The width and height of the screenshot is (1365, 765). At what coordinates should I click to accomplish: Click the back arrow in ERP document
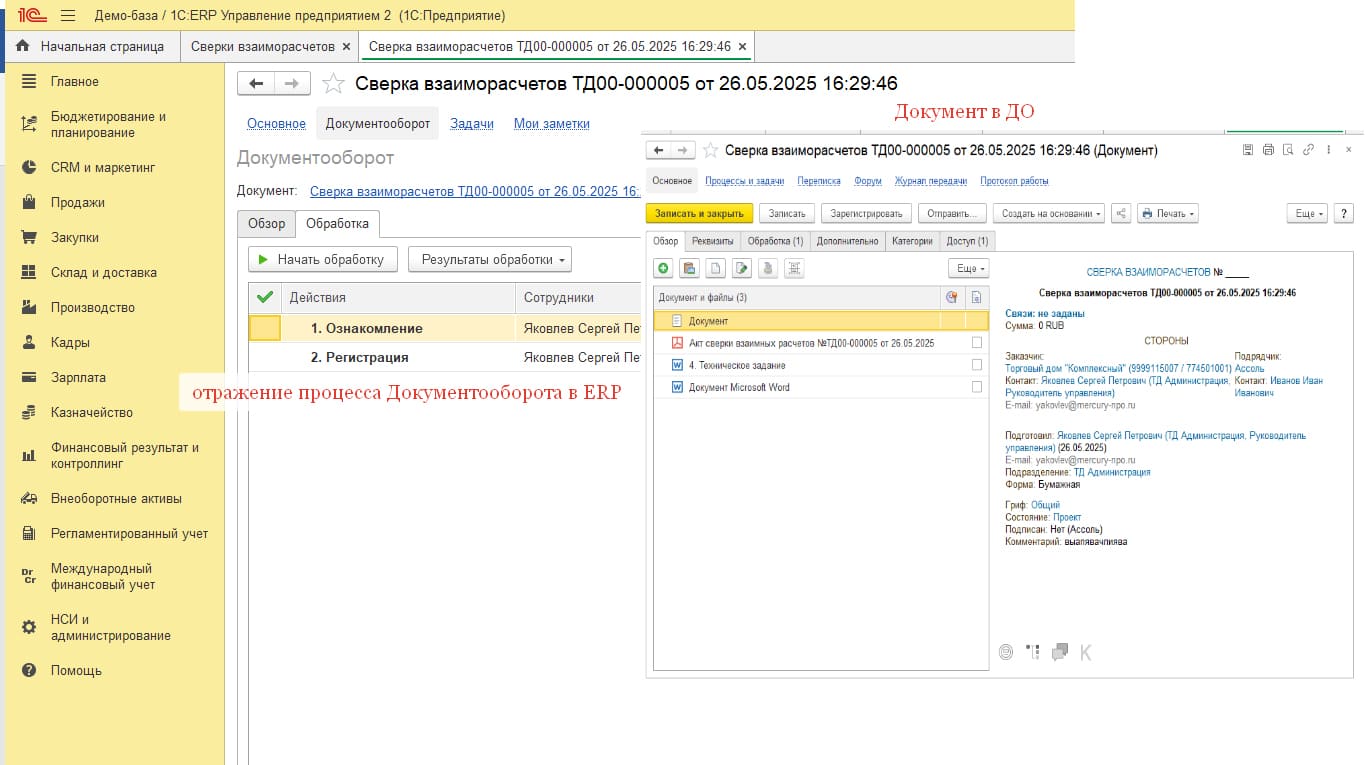(256, 84)
